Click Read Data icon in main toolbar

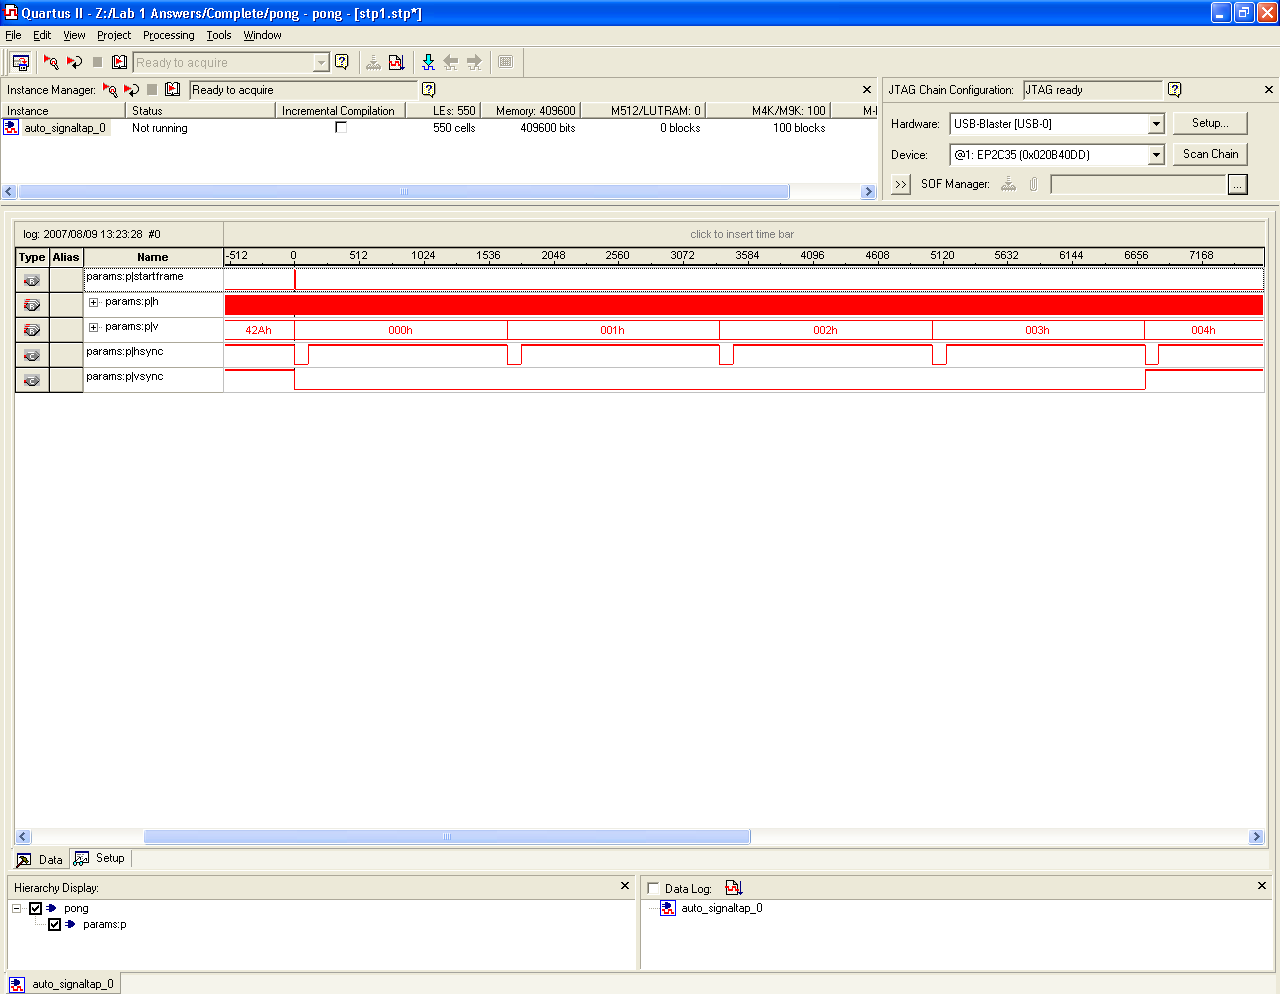coord(120,62)
